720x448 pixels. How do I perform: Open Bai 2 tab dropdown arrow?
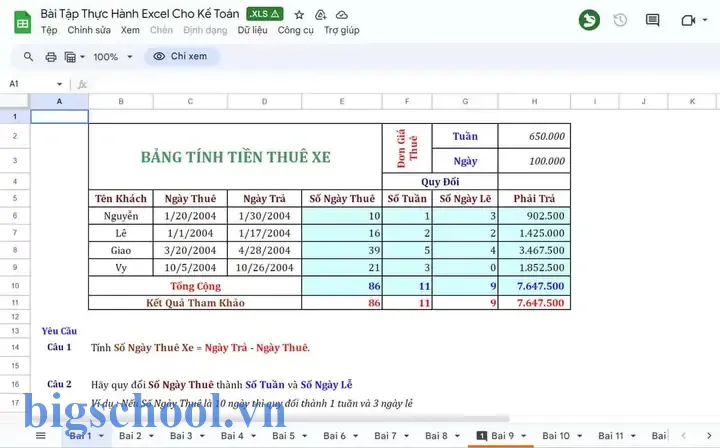click(151, 436)
